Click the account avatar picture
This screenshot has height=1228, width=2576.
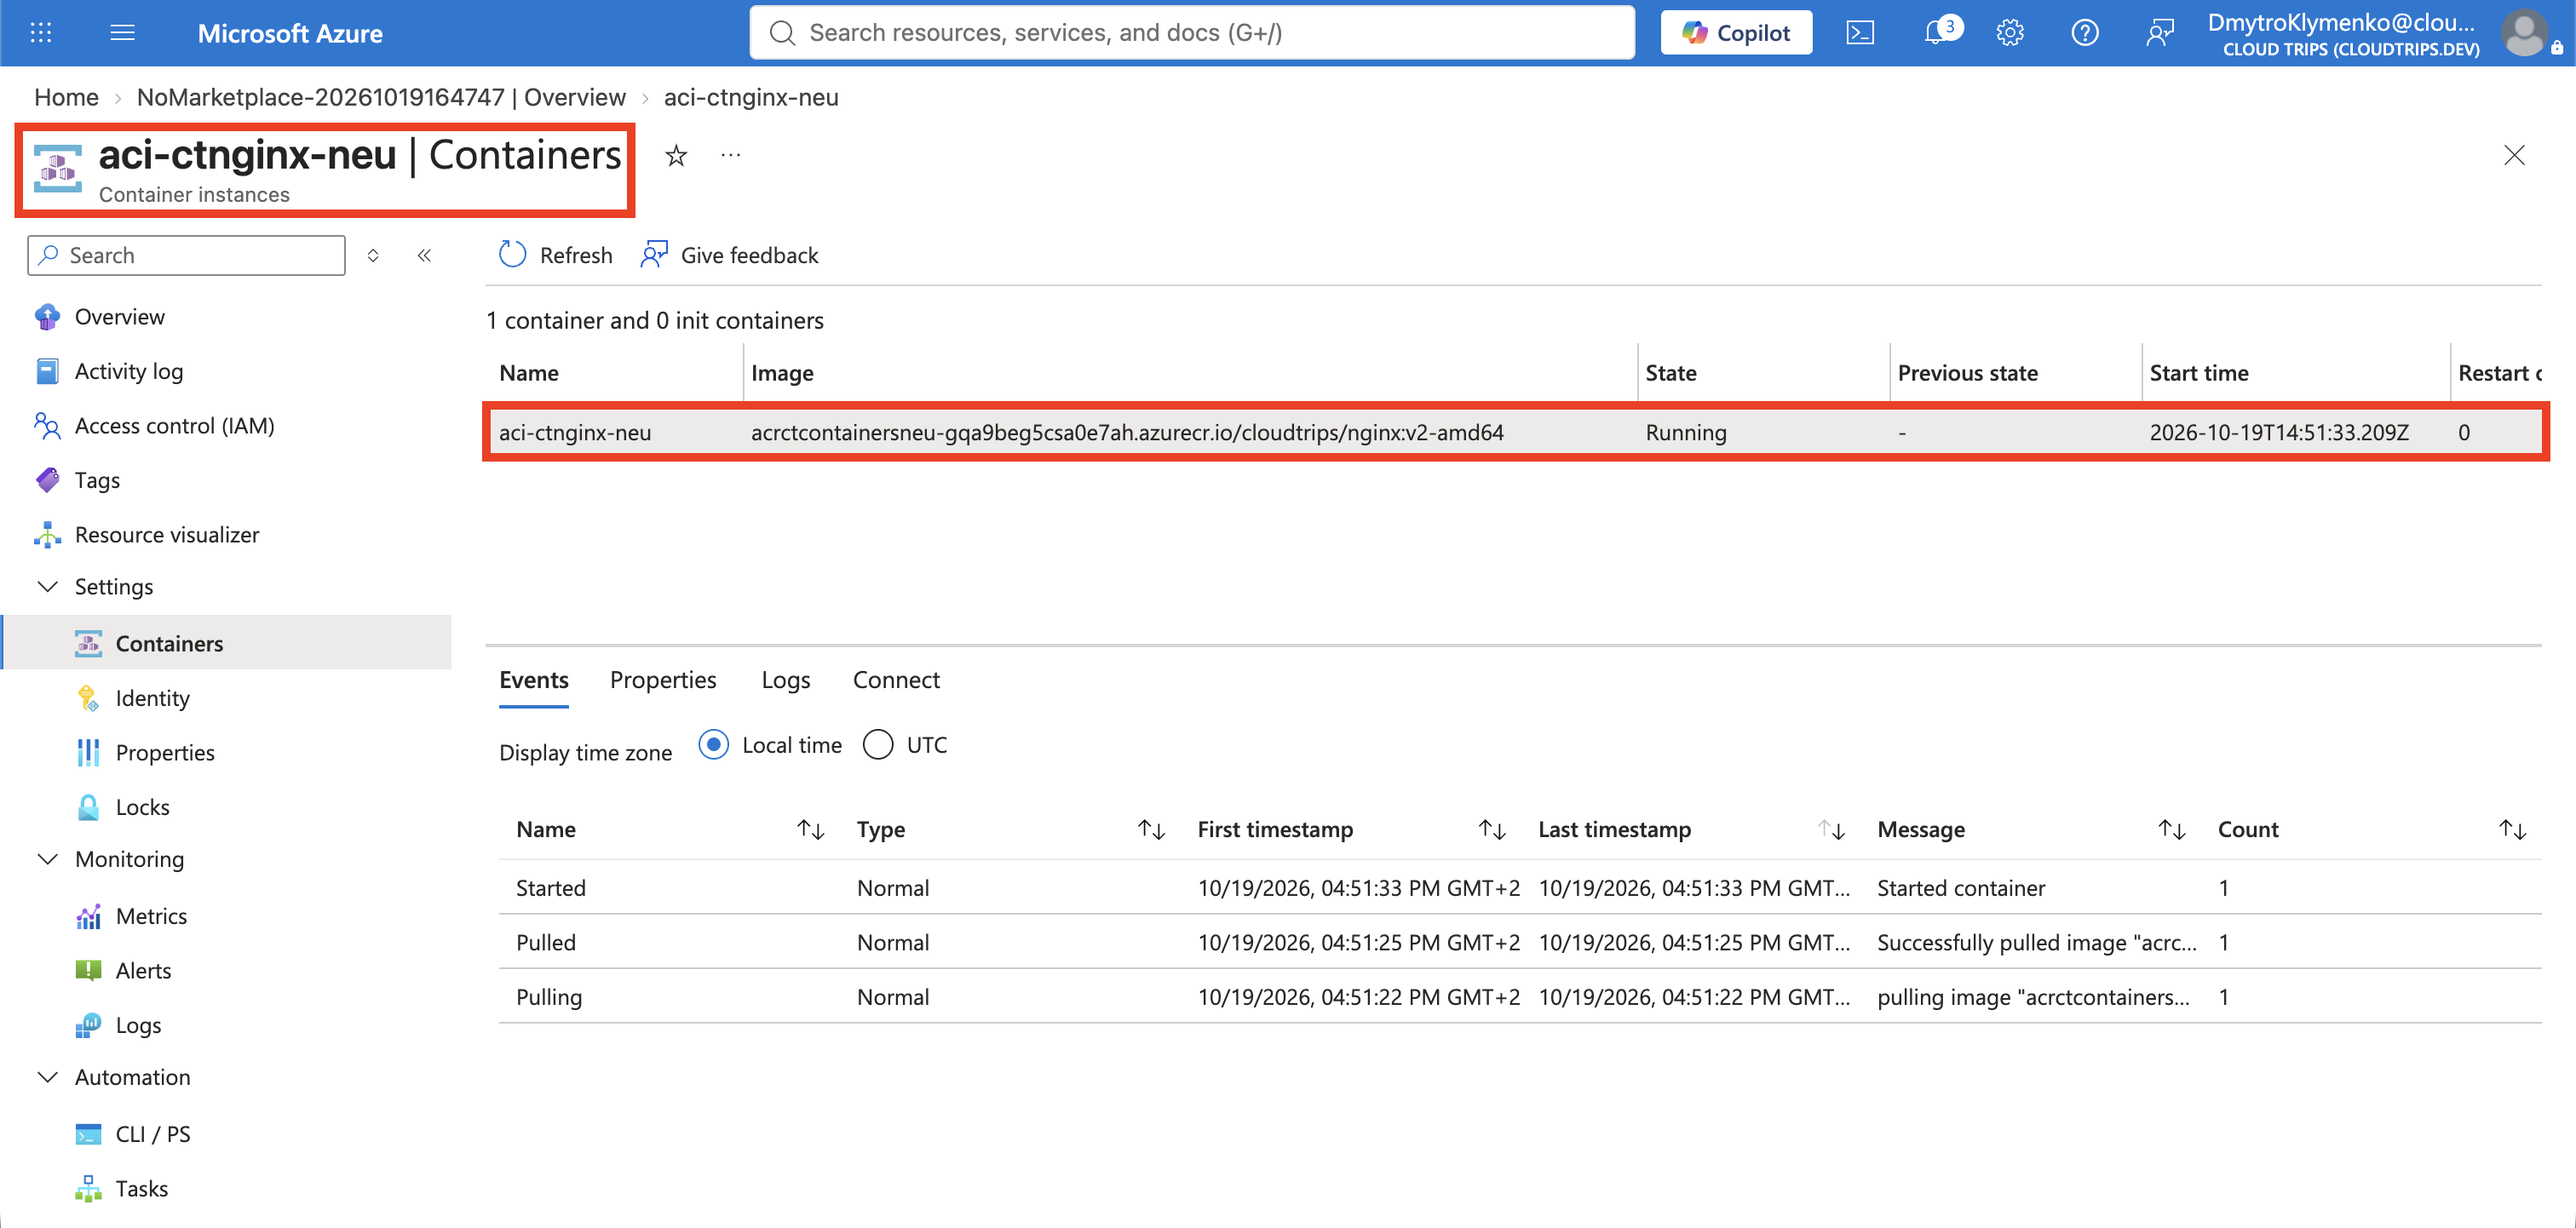pos(2525,33)
